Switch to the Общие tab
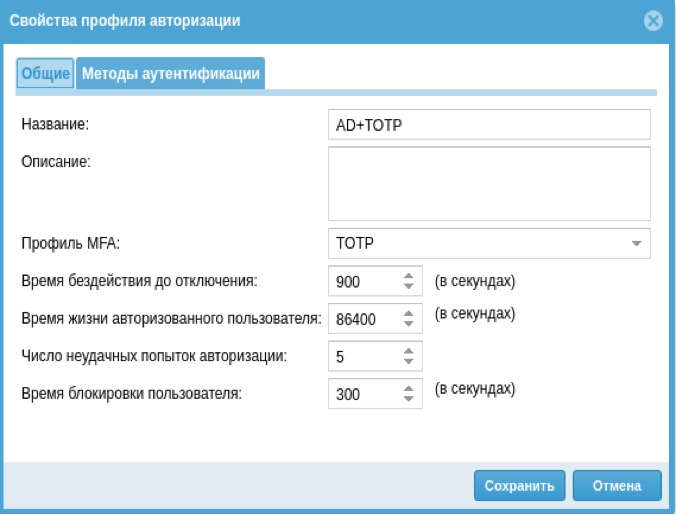Screen dimensions: 676x514 pos(45,73)
